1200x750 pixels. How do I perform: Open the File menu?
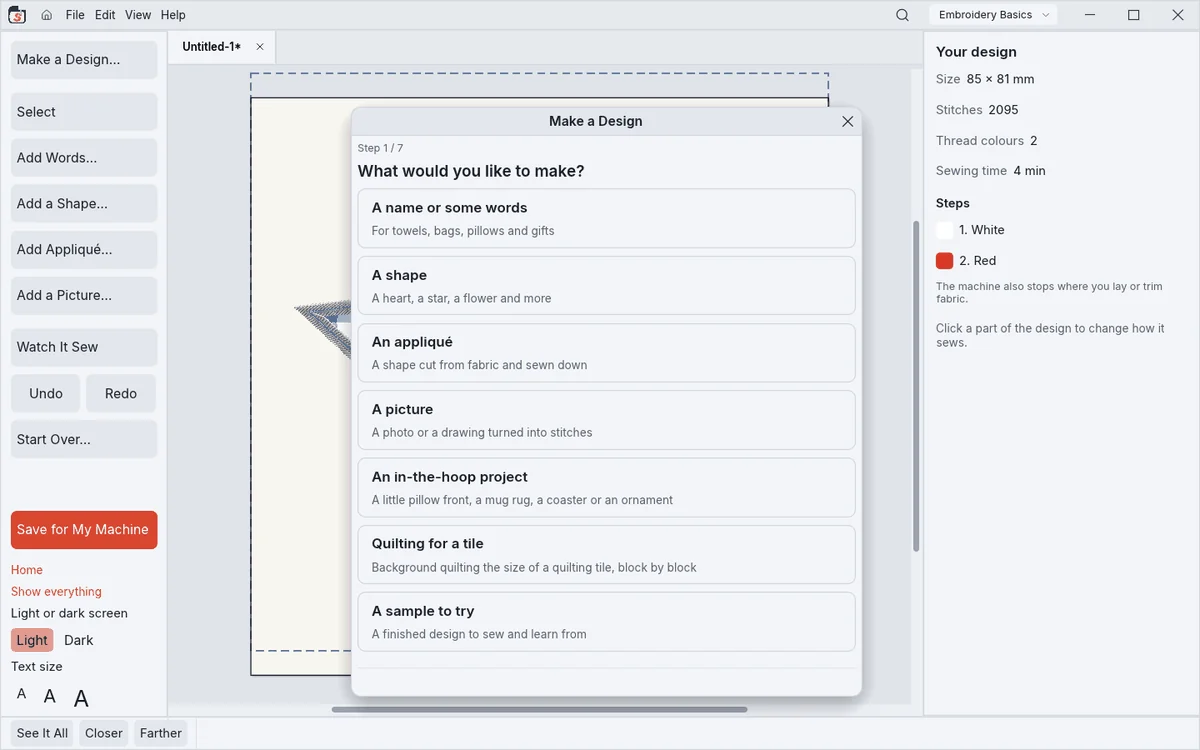coord(75,15)
